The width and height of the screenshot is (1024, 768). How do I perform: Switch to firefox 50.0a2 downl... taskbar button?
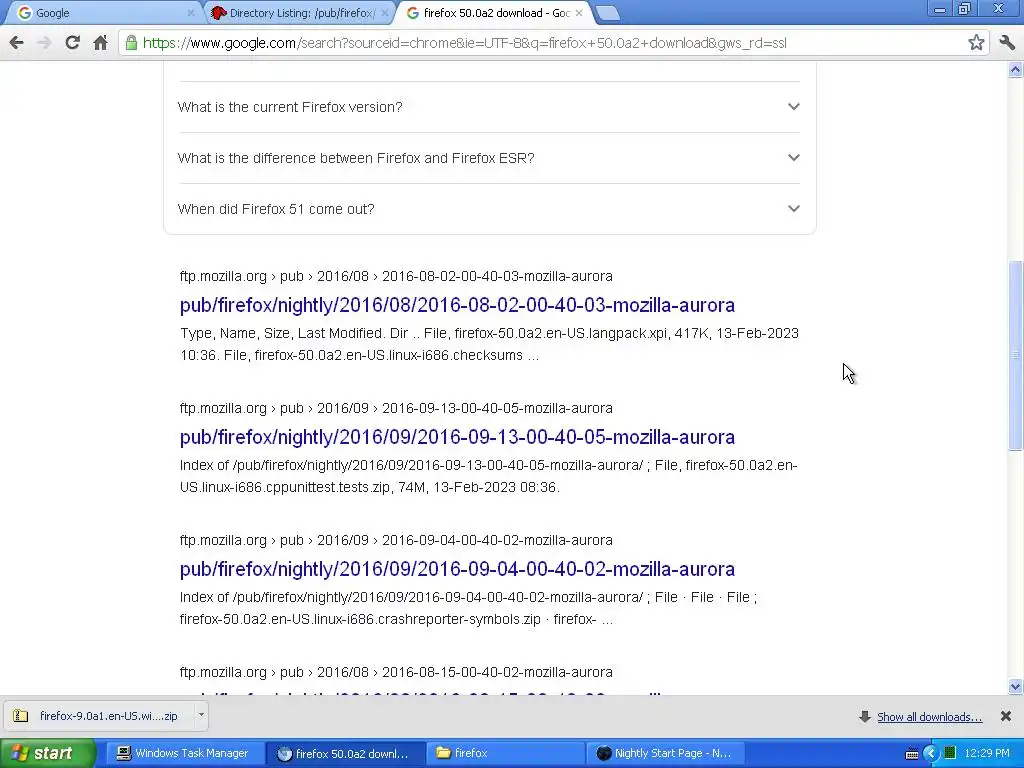click(345, 753)
